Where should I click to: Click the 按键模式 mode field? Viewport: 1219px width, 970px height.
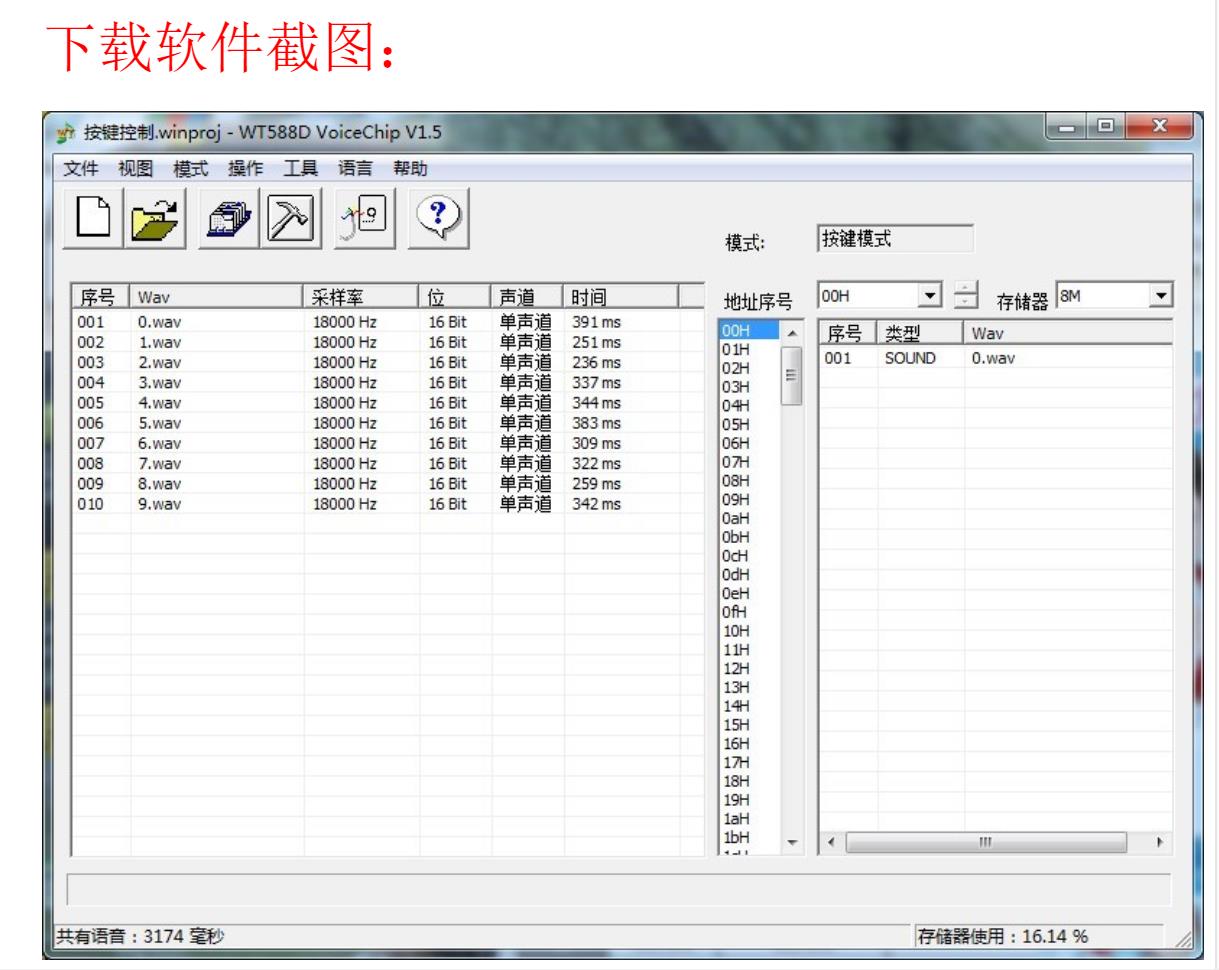click(894, 239)
